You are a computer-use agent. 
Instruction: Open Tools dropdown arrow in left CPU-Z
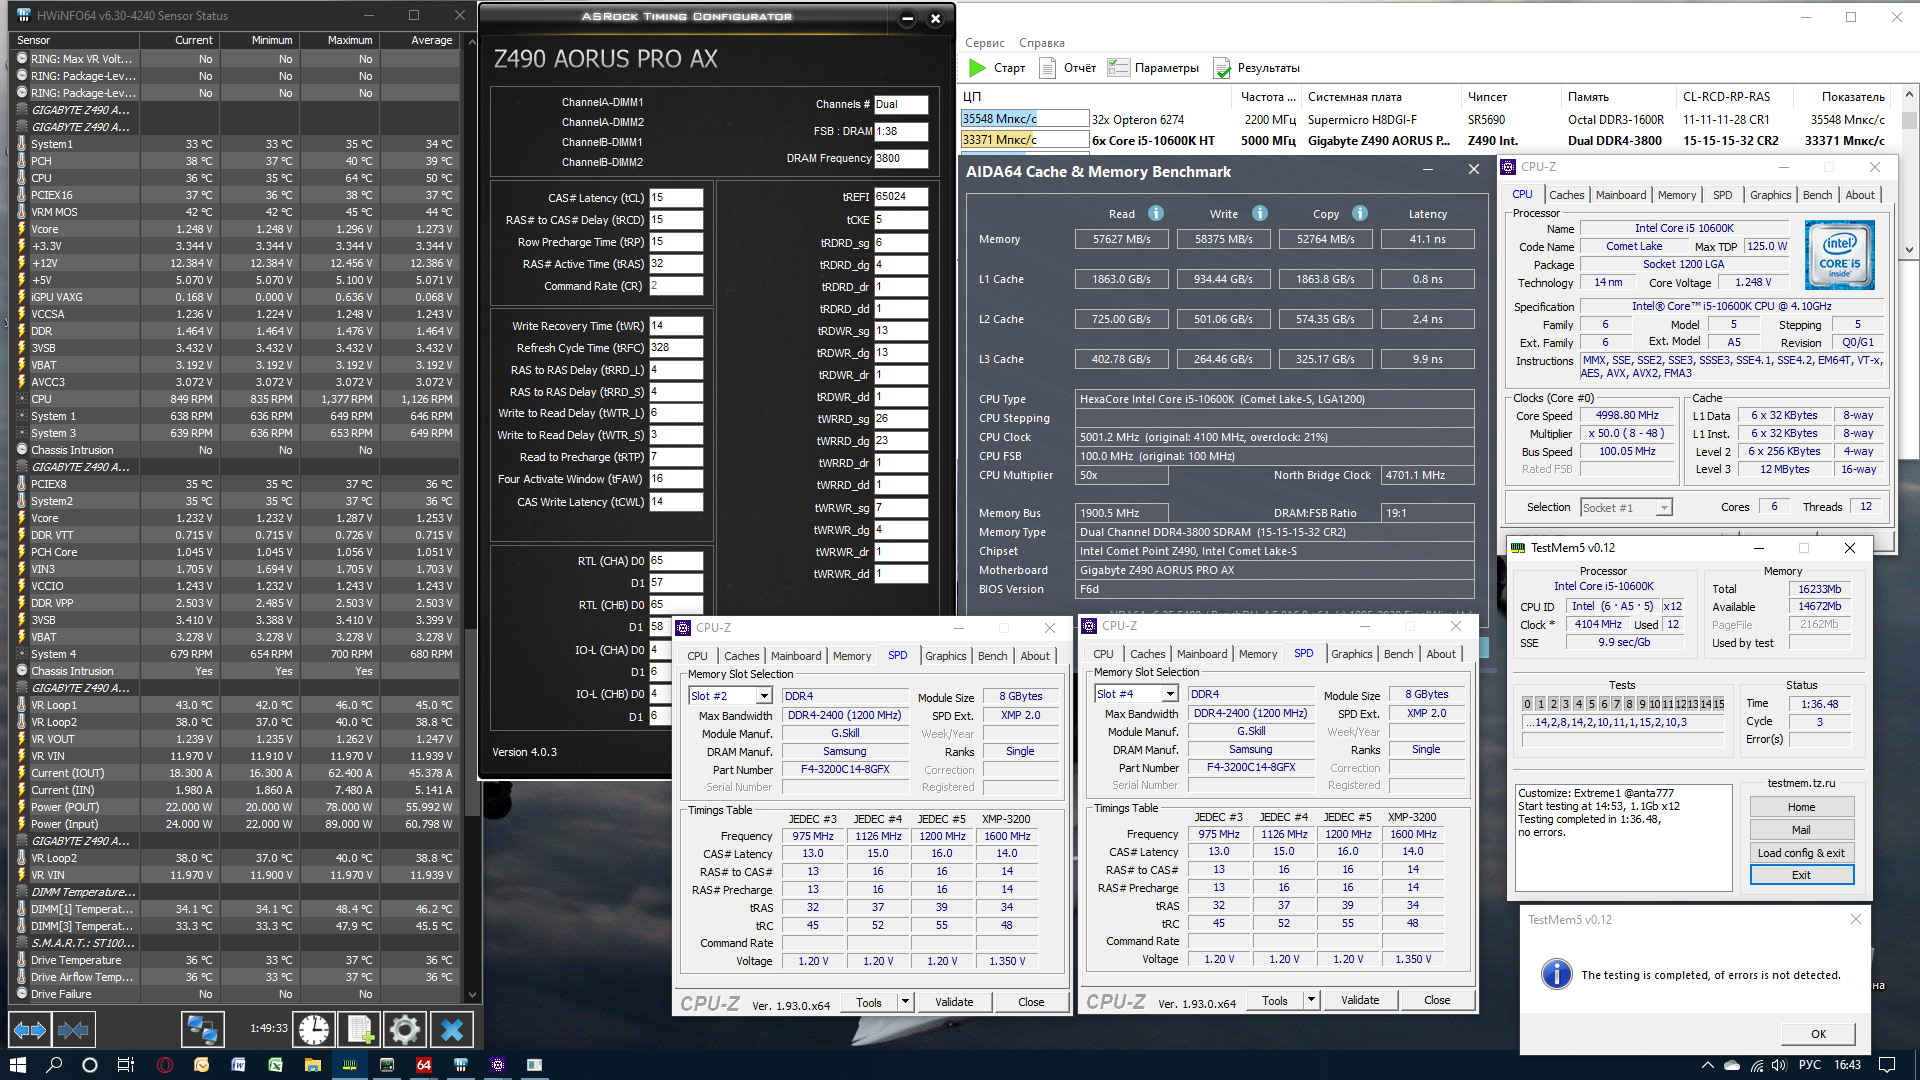905,1001
